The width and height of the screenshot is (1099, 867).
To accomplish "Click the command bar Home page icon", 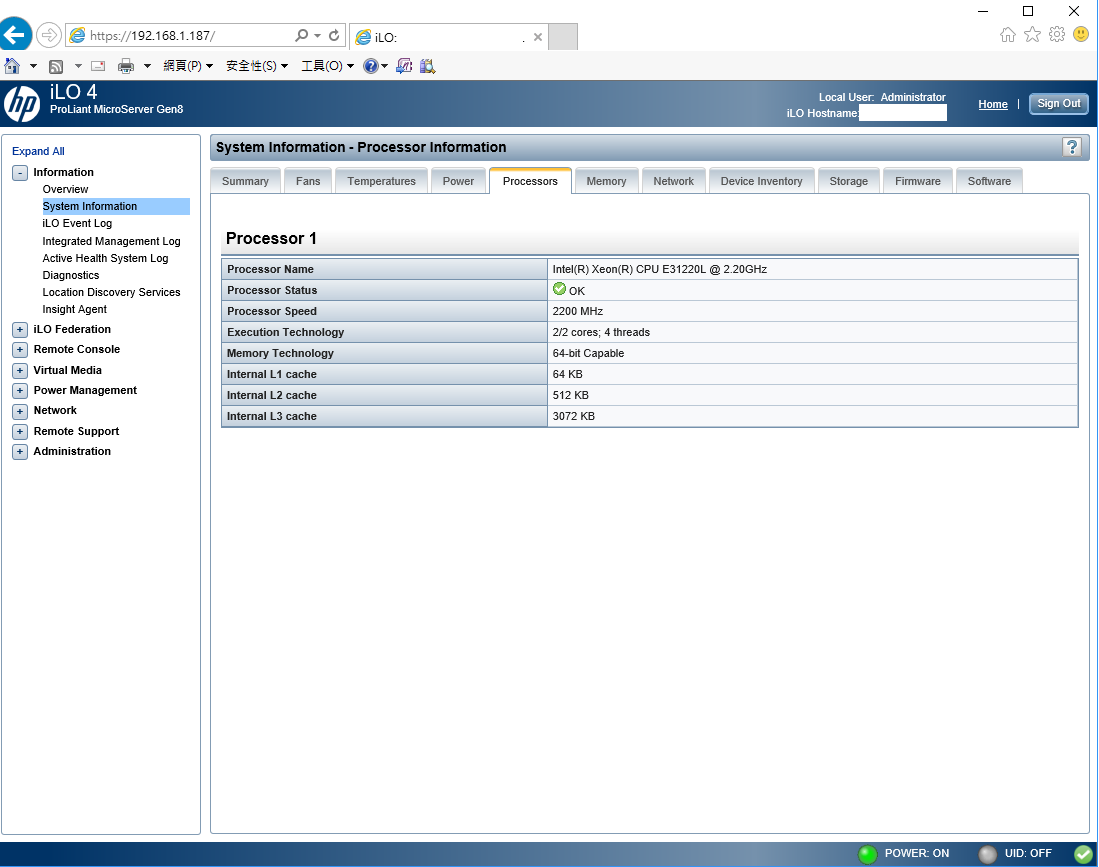I will [x=12, y=66].
